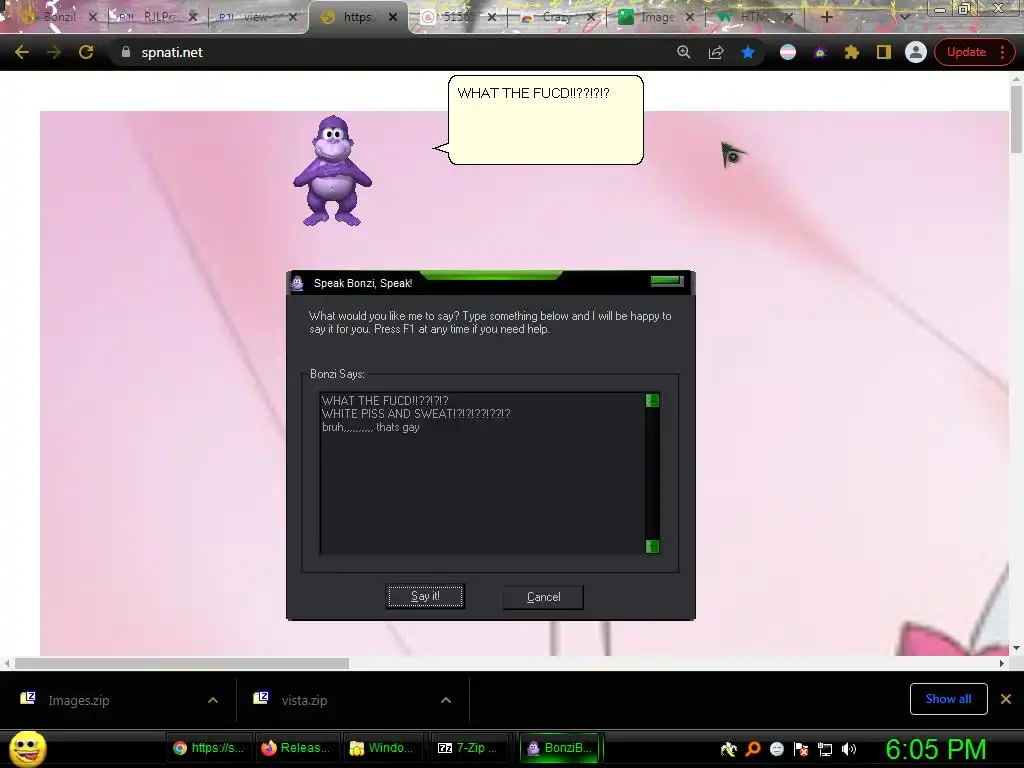
Task: Expand the tab search dropdown arrow
Action: 904,17
